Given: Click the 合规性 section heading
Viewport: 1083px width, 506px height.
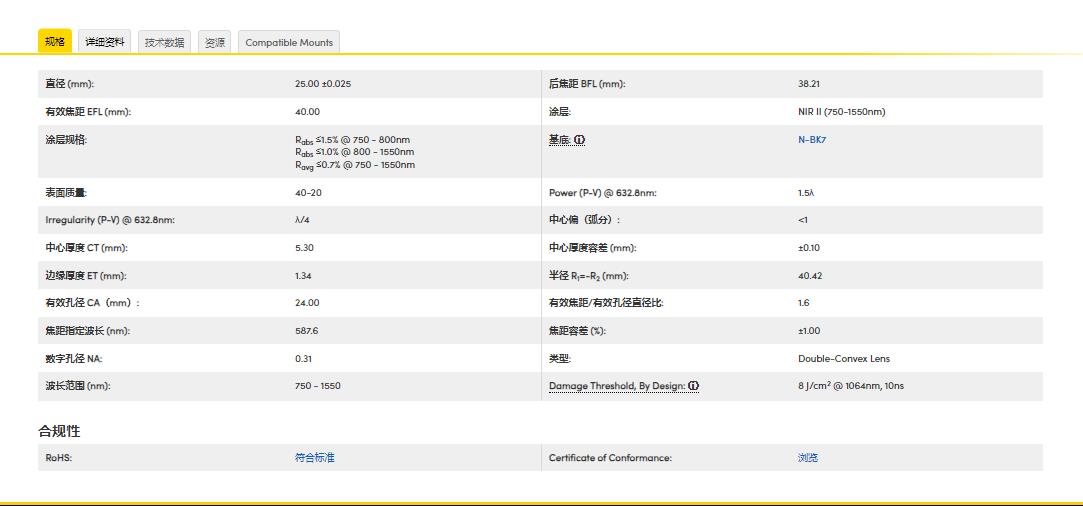Looking at the screenshot, I should (59, 431).
